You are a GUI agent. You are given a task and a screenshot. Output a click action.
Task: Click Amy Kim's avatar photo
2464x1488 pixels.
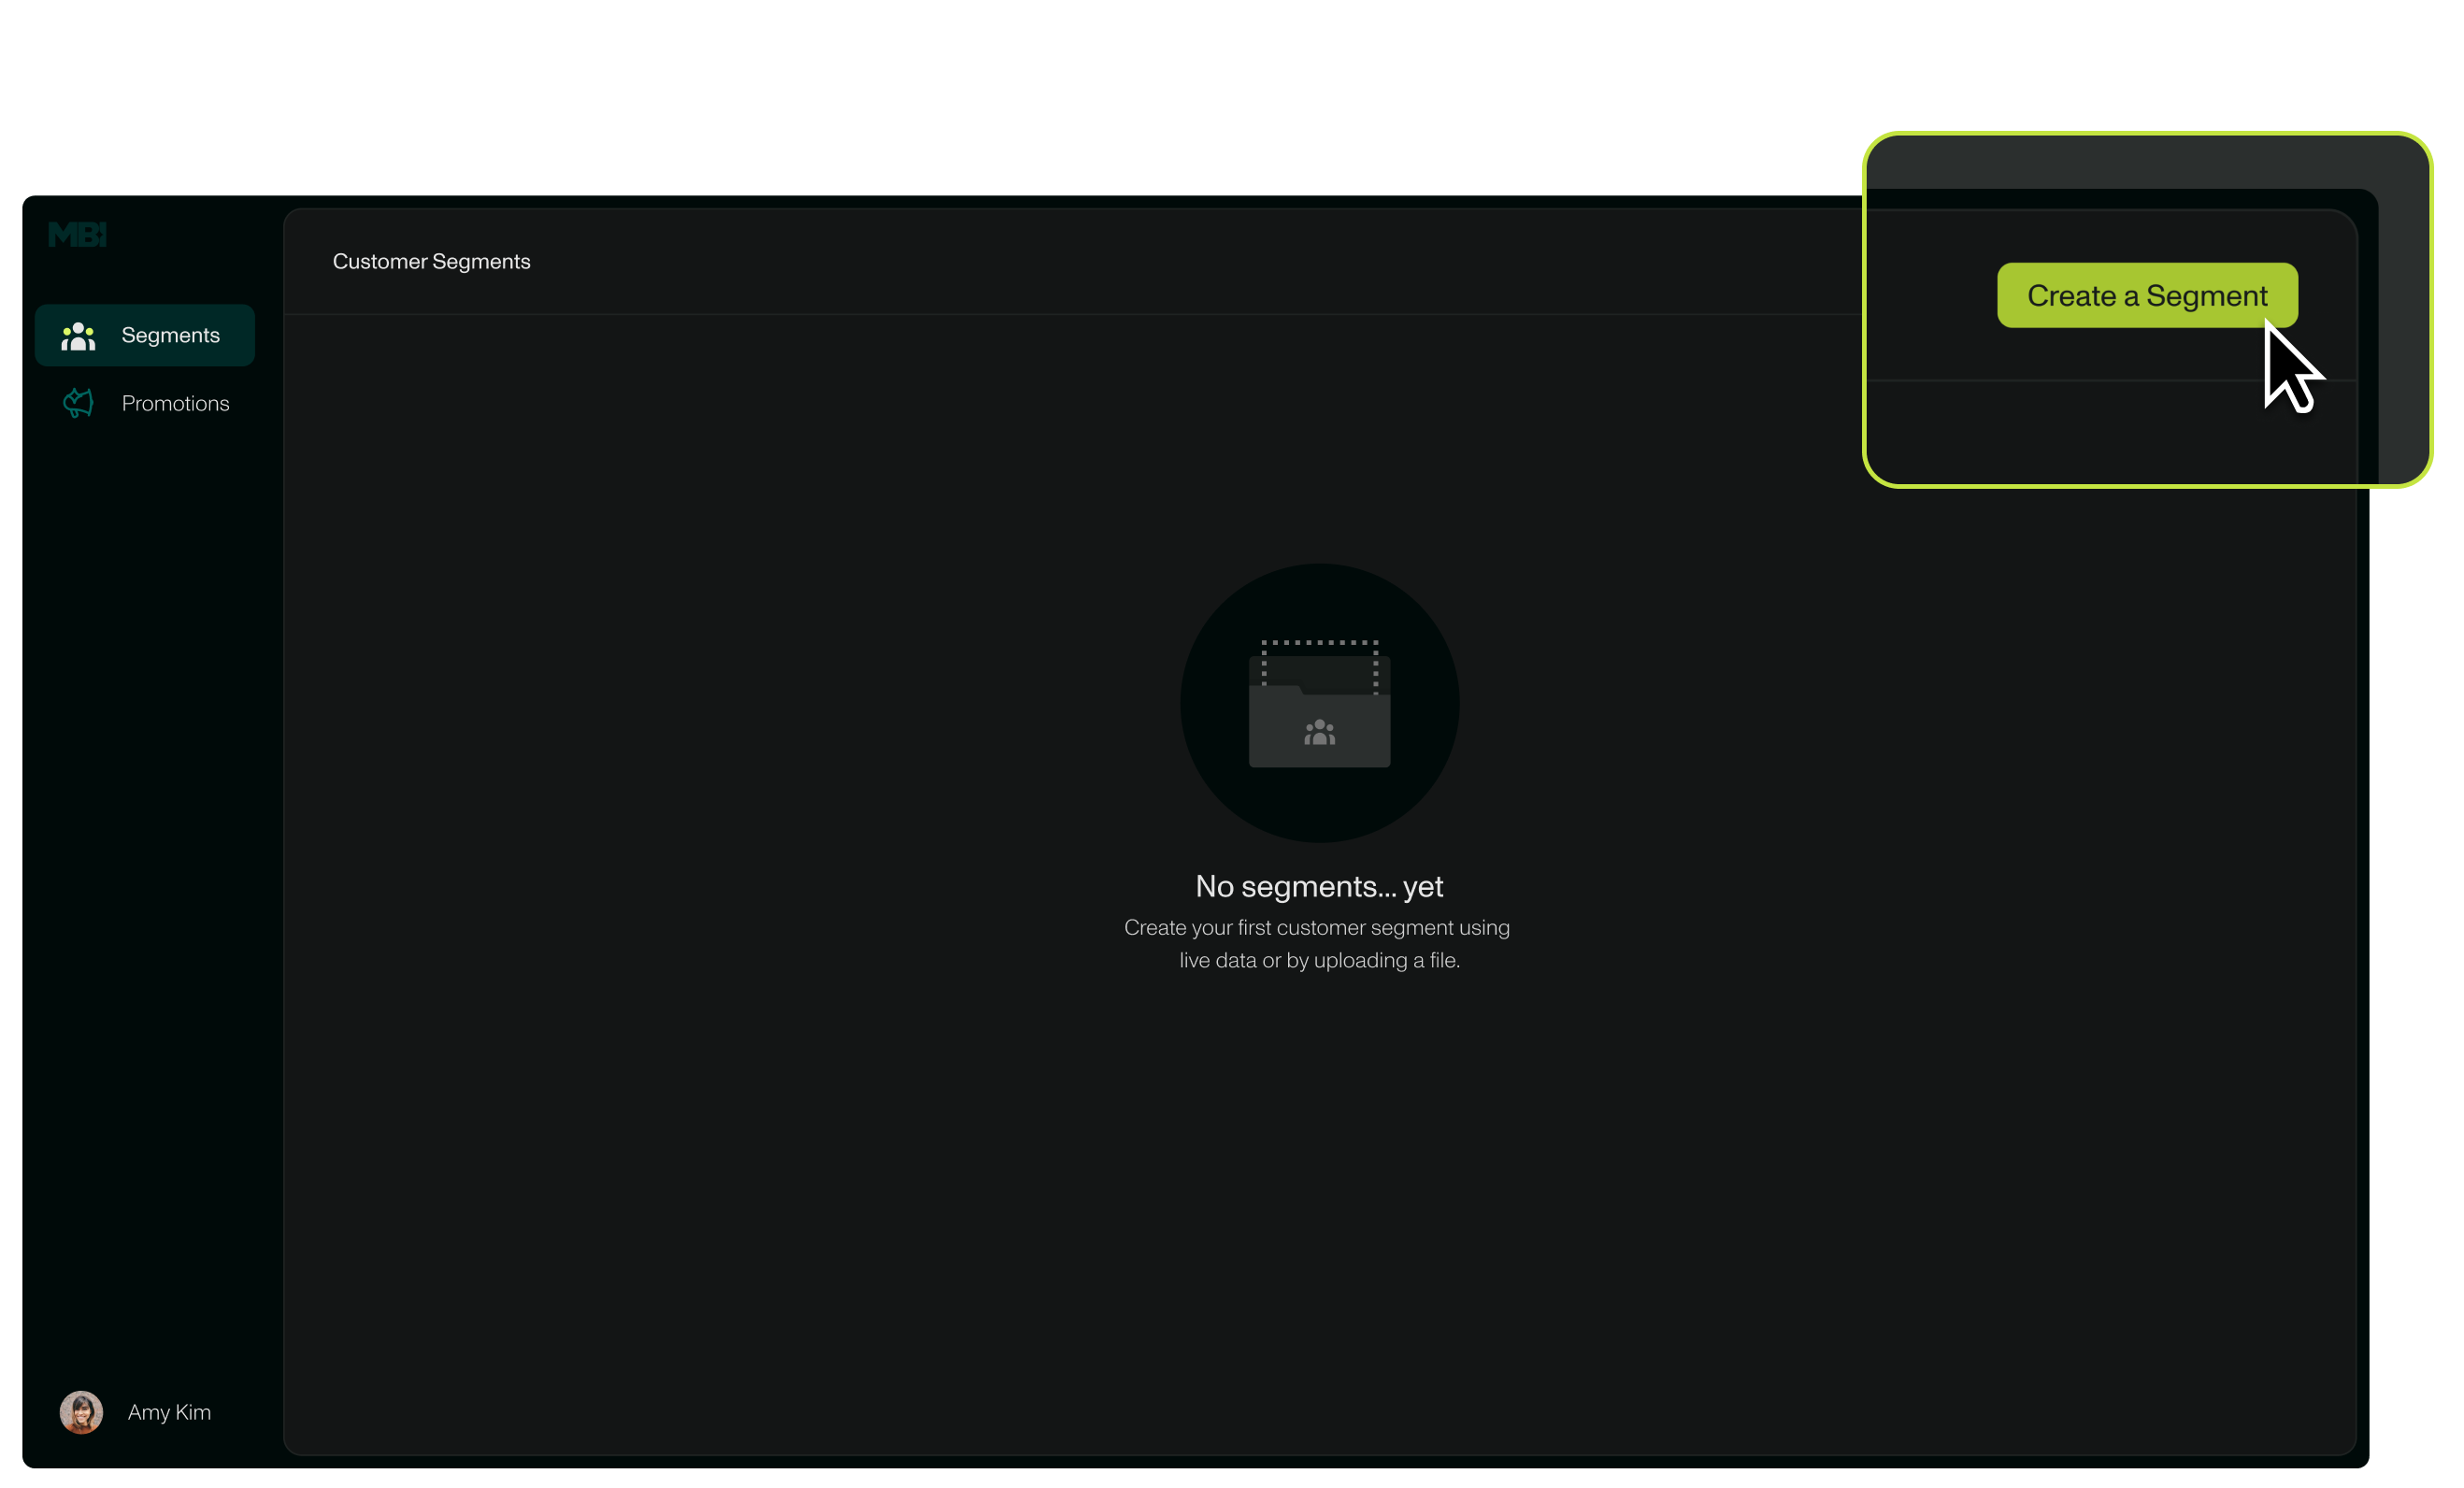tap(81, 1412)
